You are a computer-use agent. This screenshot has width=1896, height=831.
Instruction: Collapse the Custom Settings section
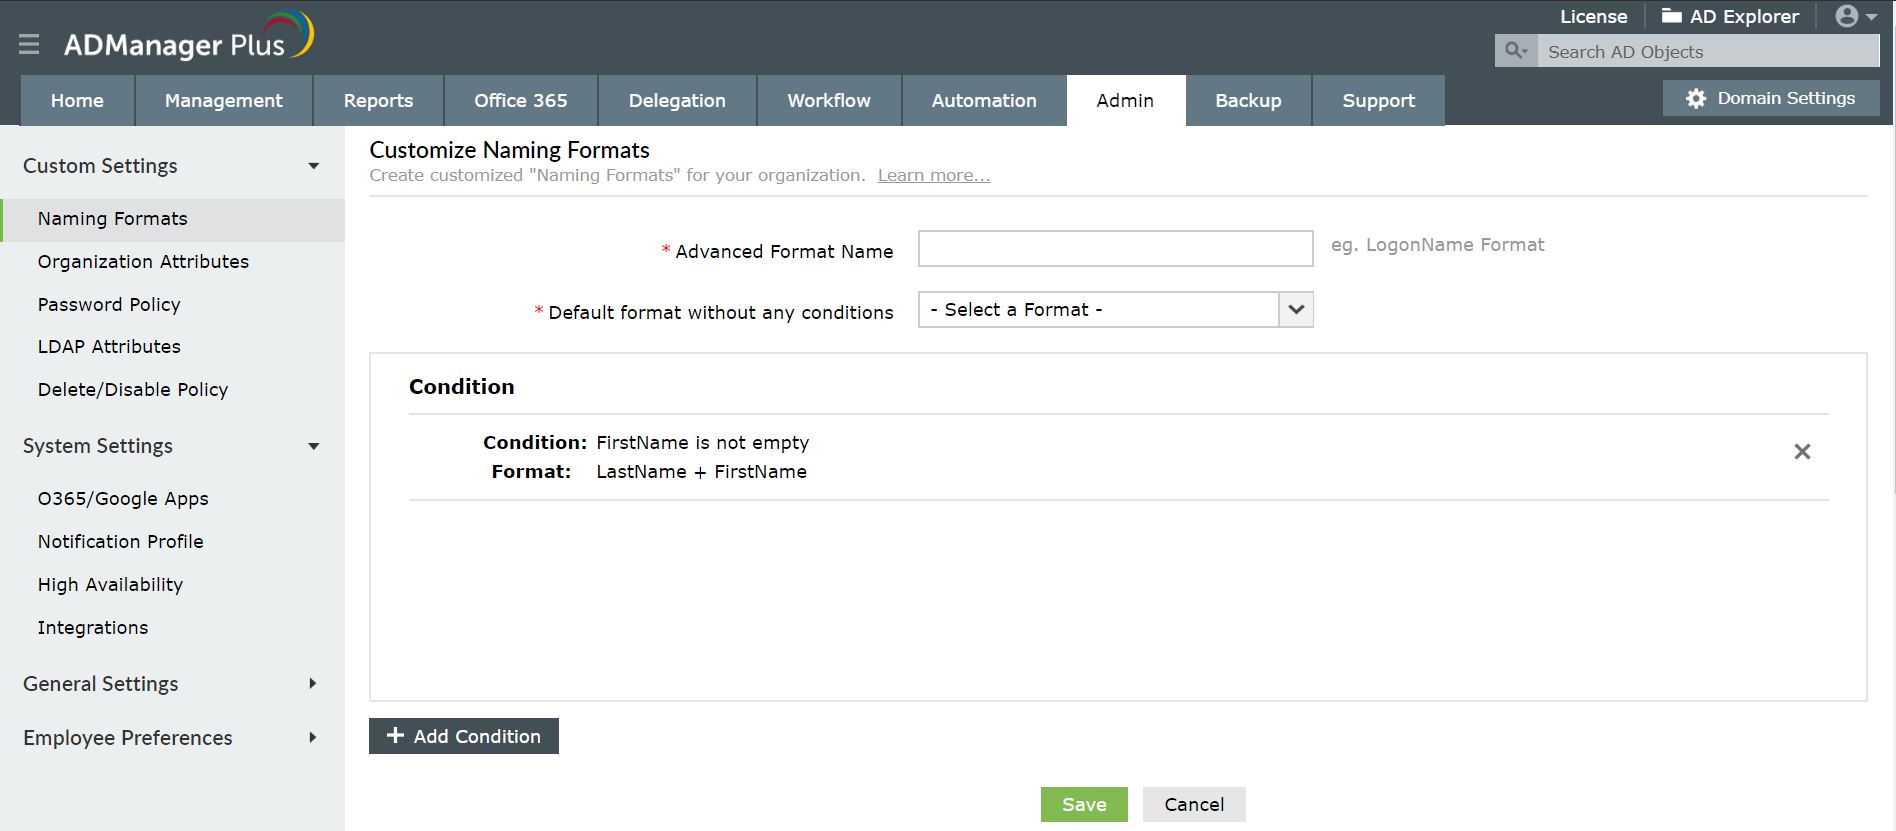[313, 166]
